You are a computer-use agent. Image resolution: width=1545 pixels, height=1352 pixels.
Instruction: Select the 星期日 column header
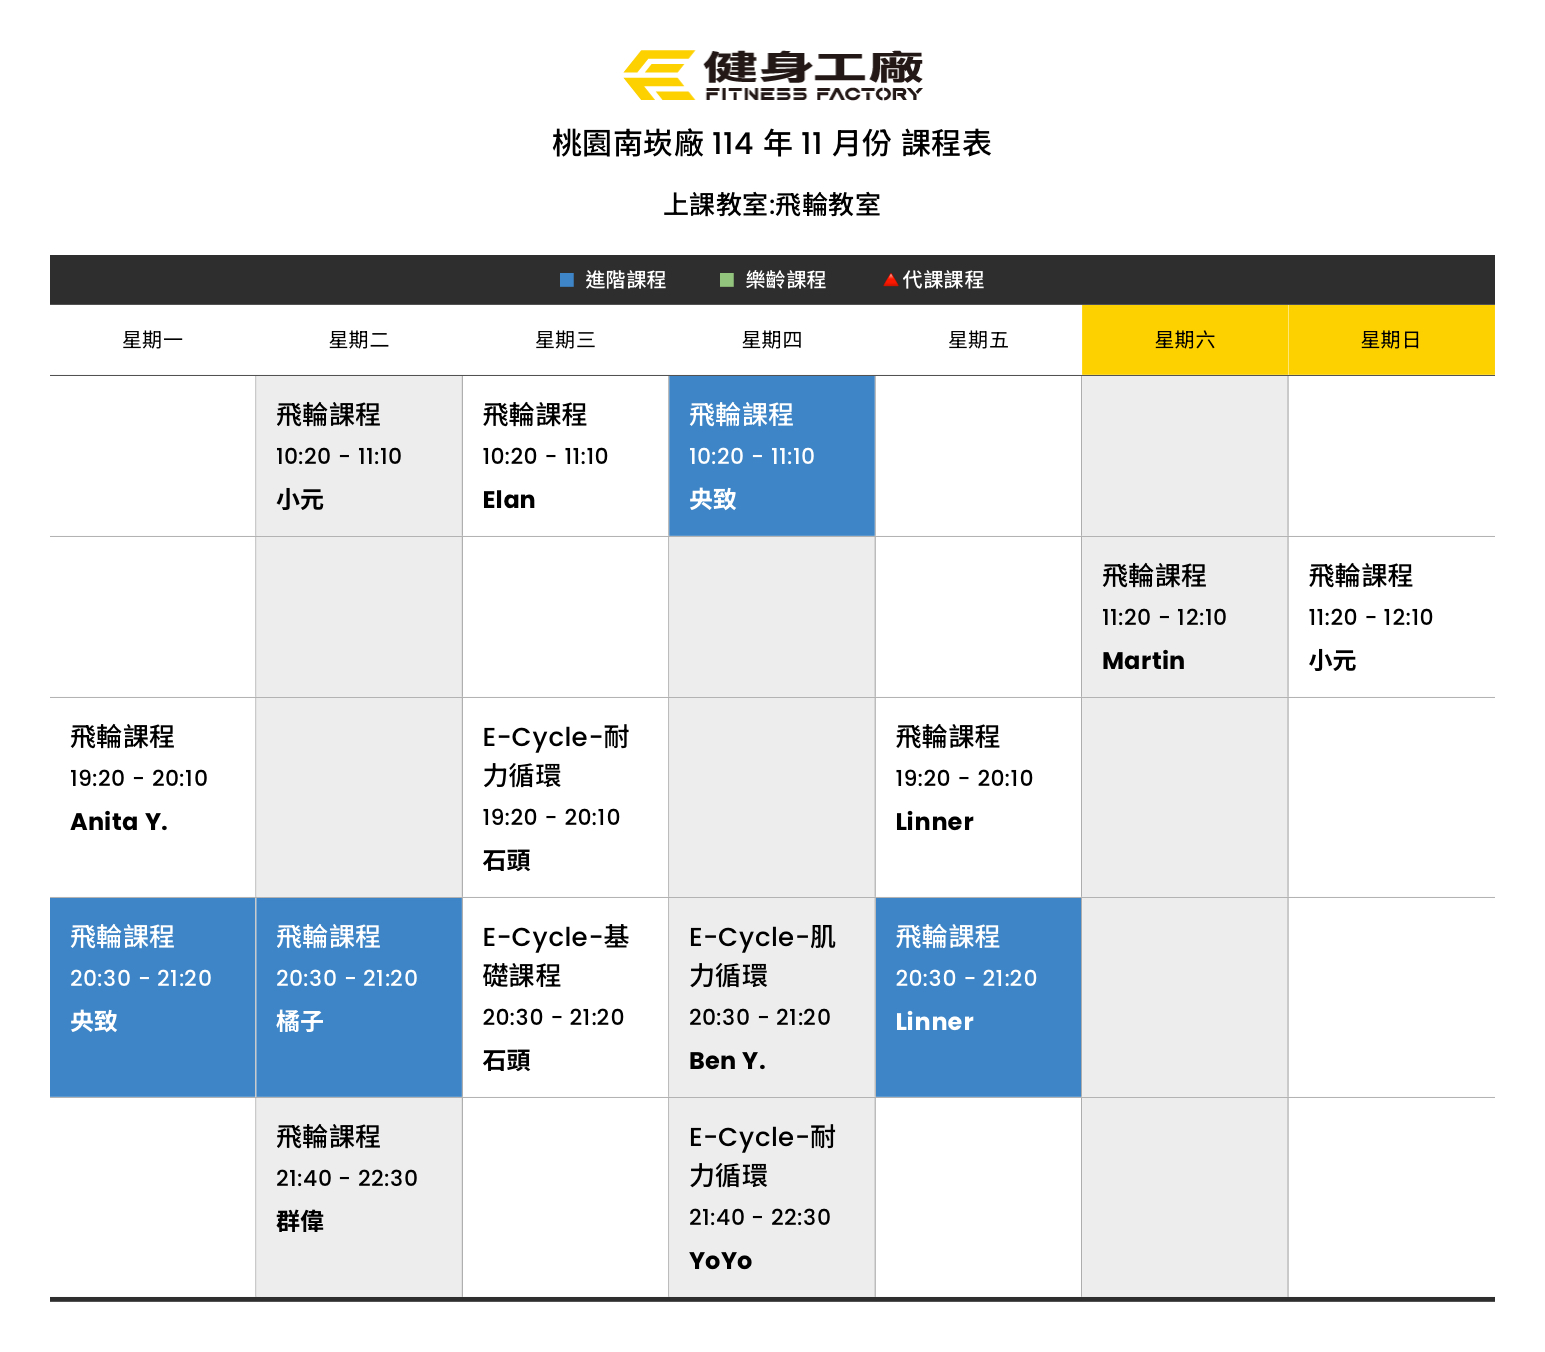click(x=1390, y=340)
